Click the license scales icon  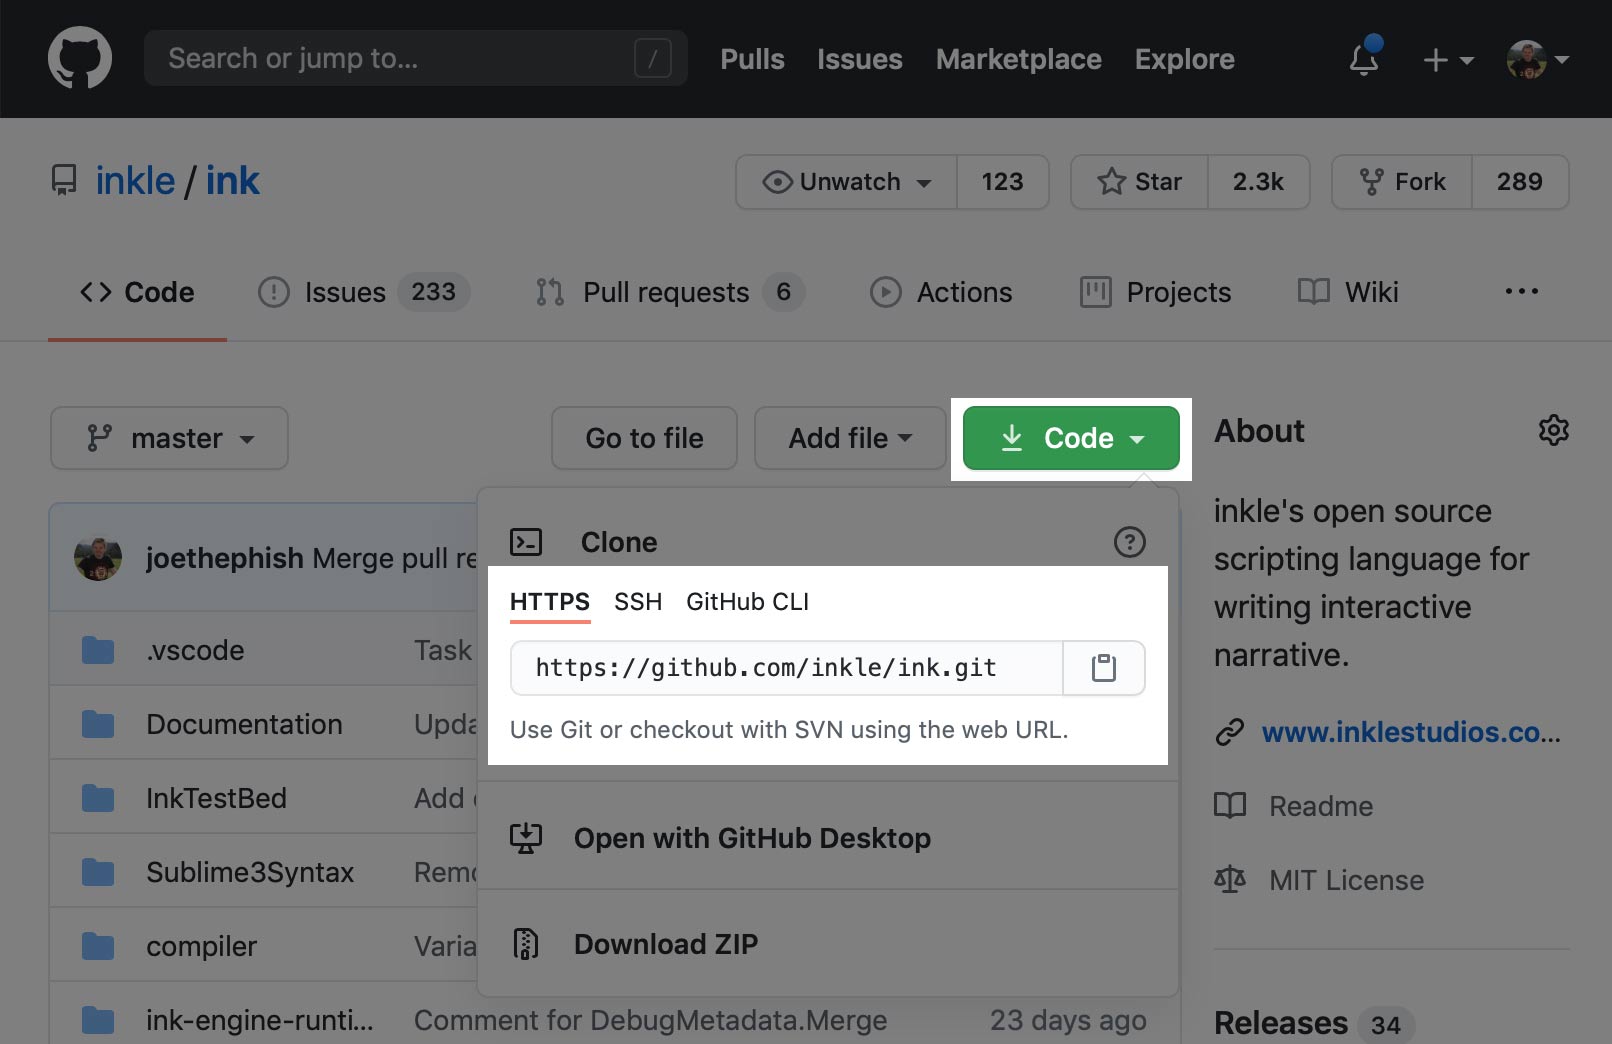coord(1230,880)
